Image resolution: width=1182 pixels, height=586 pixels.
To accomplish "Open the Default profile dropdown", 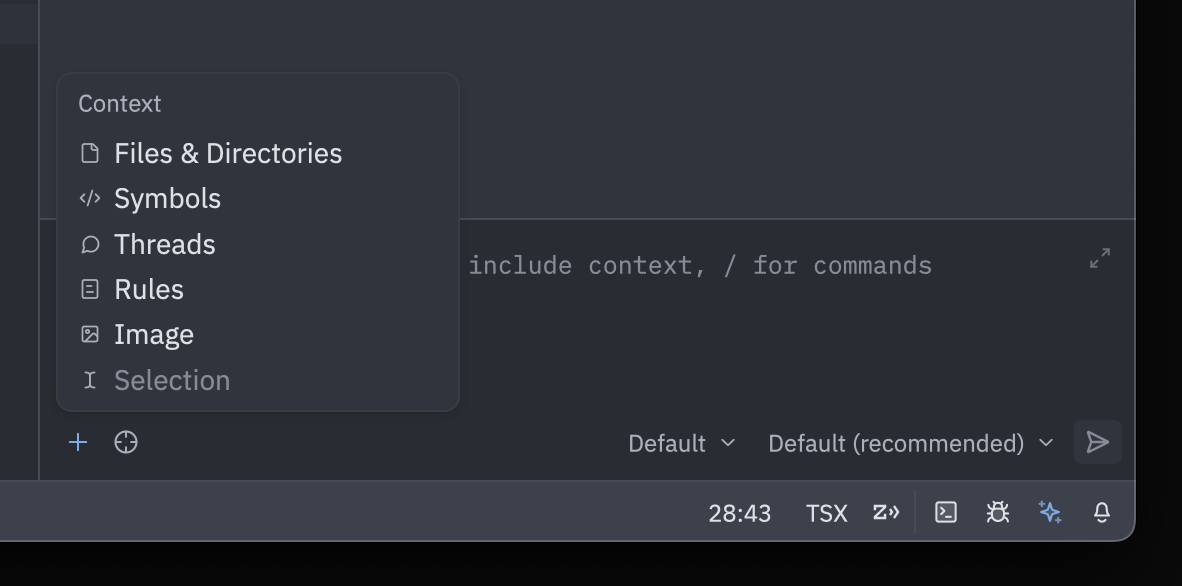I will click(681, 443).
